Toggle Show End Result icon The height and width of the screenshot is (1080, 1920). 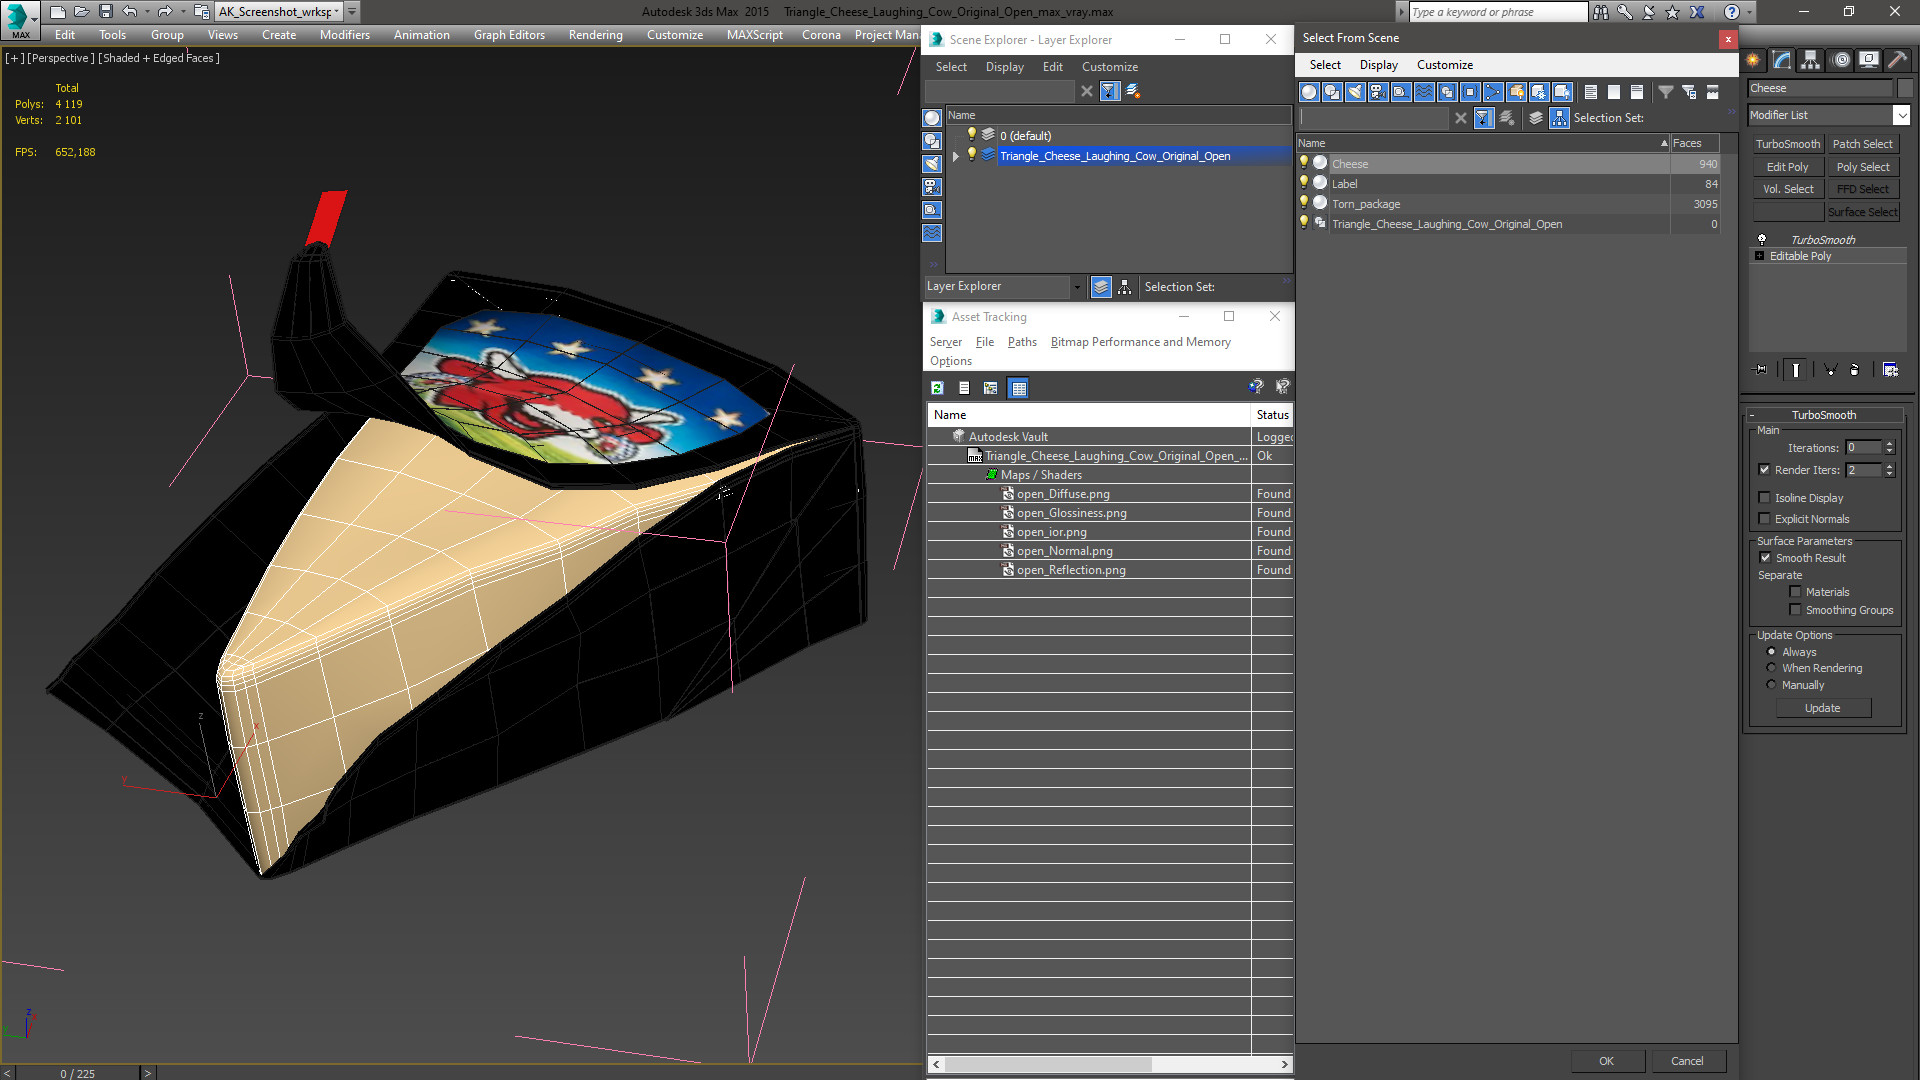(x=1796, y=370)
